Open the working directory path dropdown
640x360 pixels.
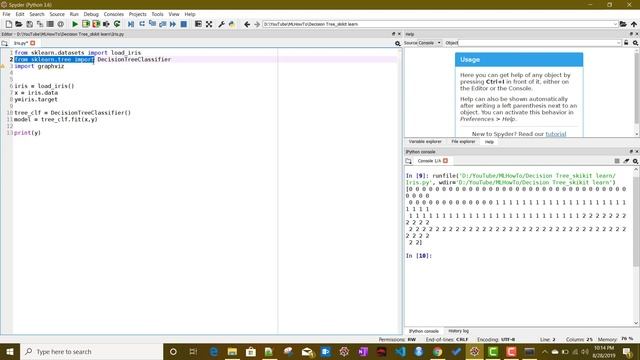[x=615, y=24]
